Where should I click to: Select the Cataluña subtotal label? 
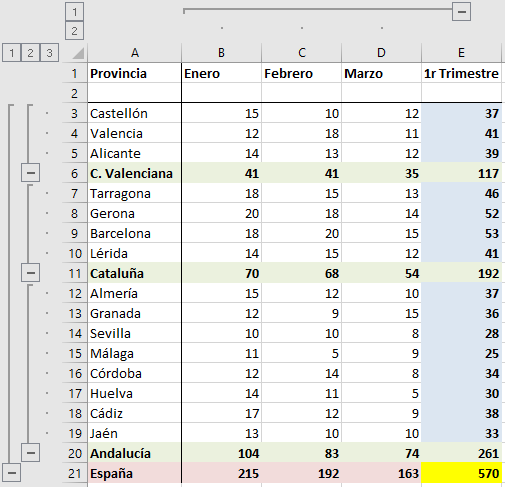pyautogui.click(x=135, y=273)
